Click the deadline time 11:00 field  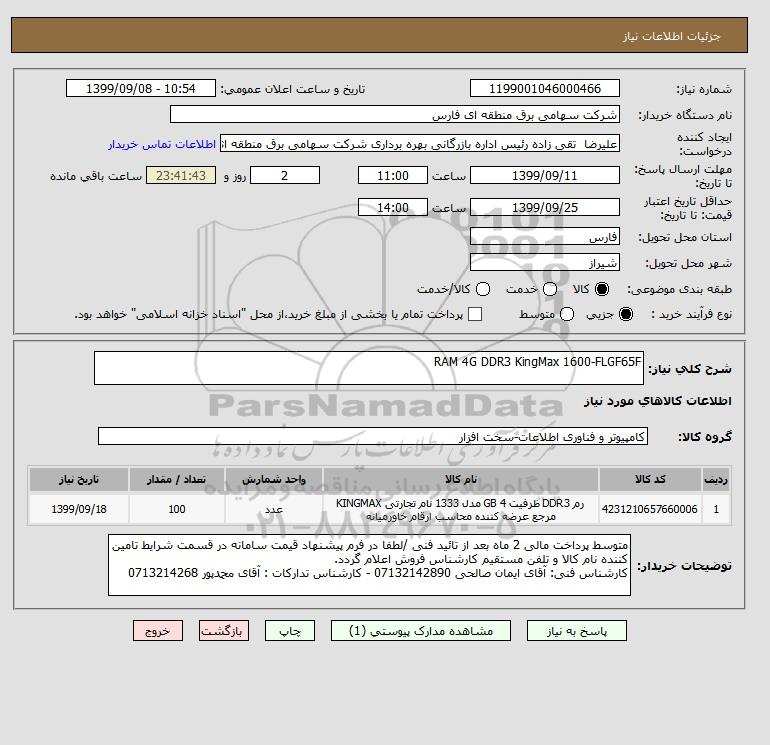coord(393,175)
